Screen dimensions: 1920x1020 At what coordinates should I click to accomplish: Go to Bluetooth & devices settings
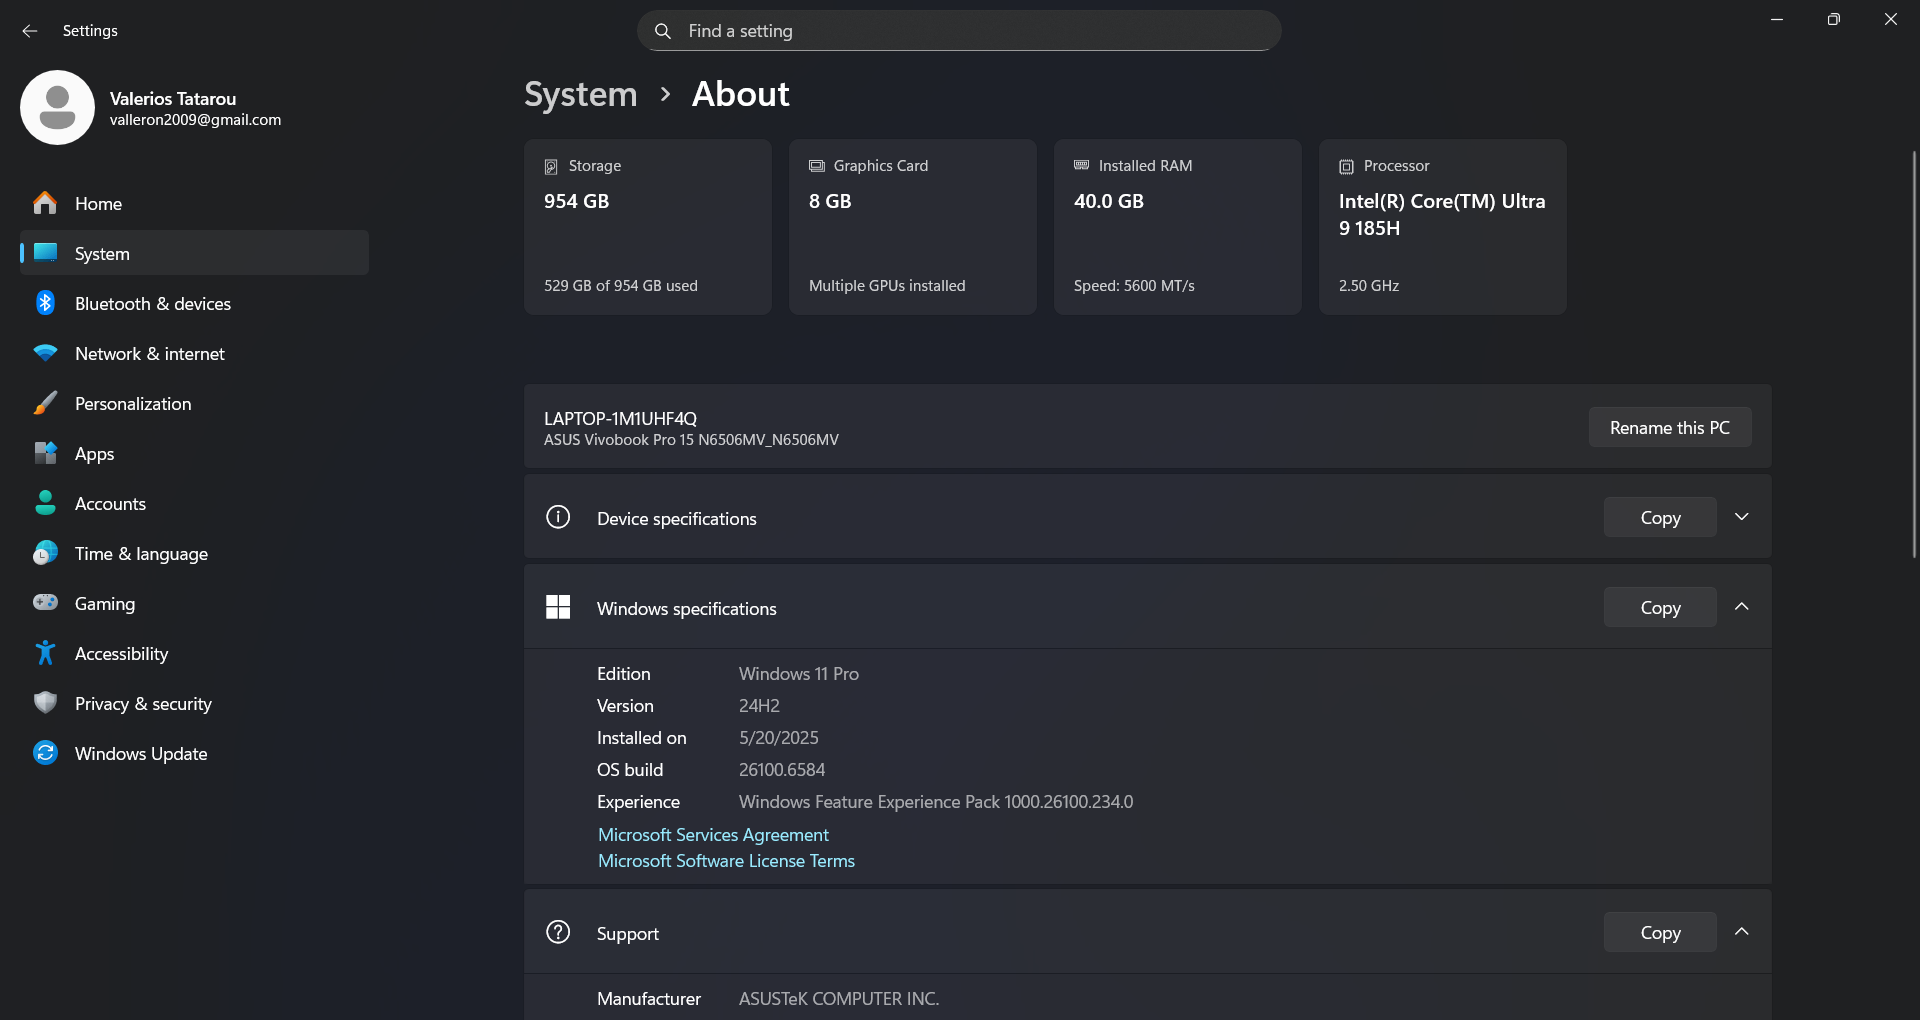pos(194,303)
